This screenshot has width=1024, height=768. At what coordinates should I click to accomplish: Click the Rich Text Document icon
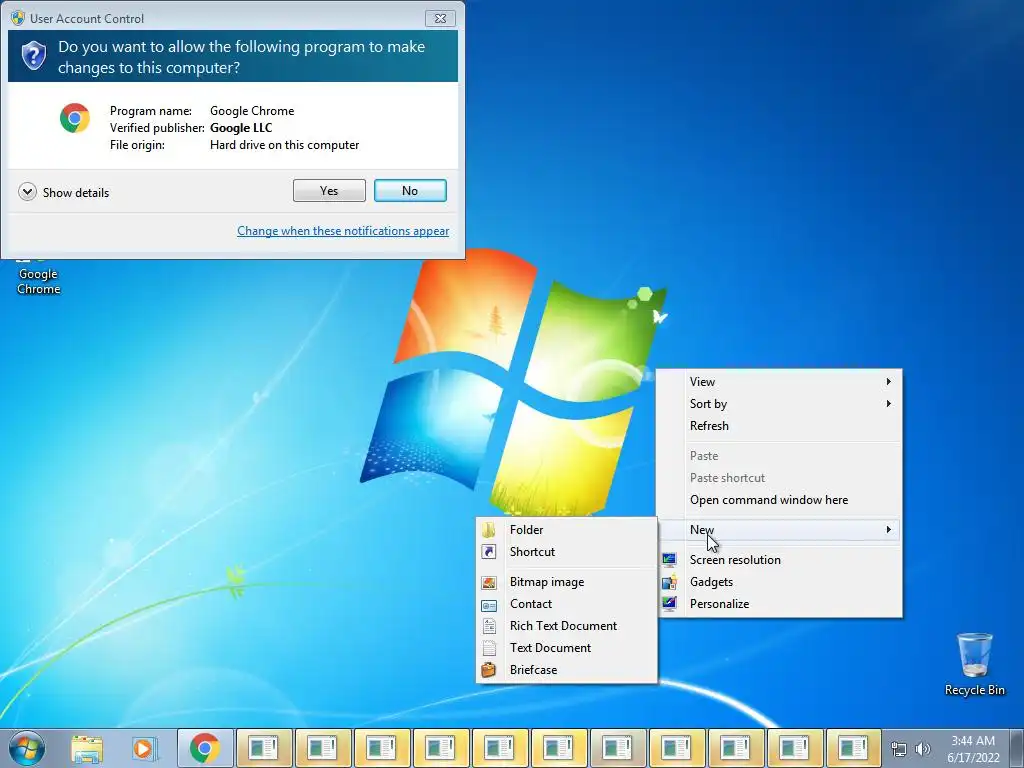[x=489, y=626]
